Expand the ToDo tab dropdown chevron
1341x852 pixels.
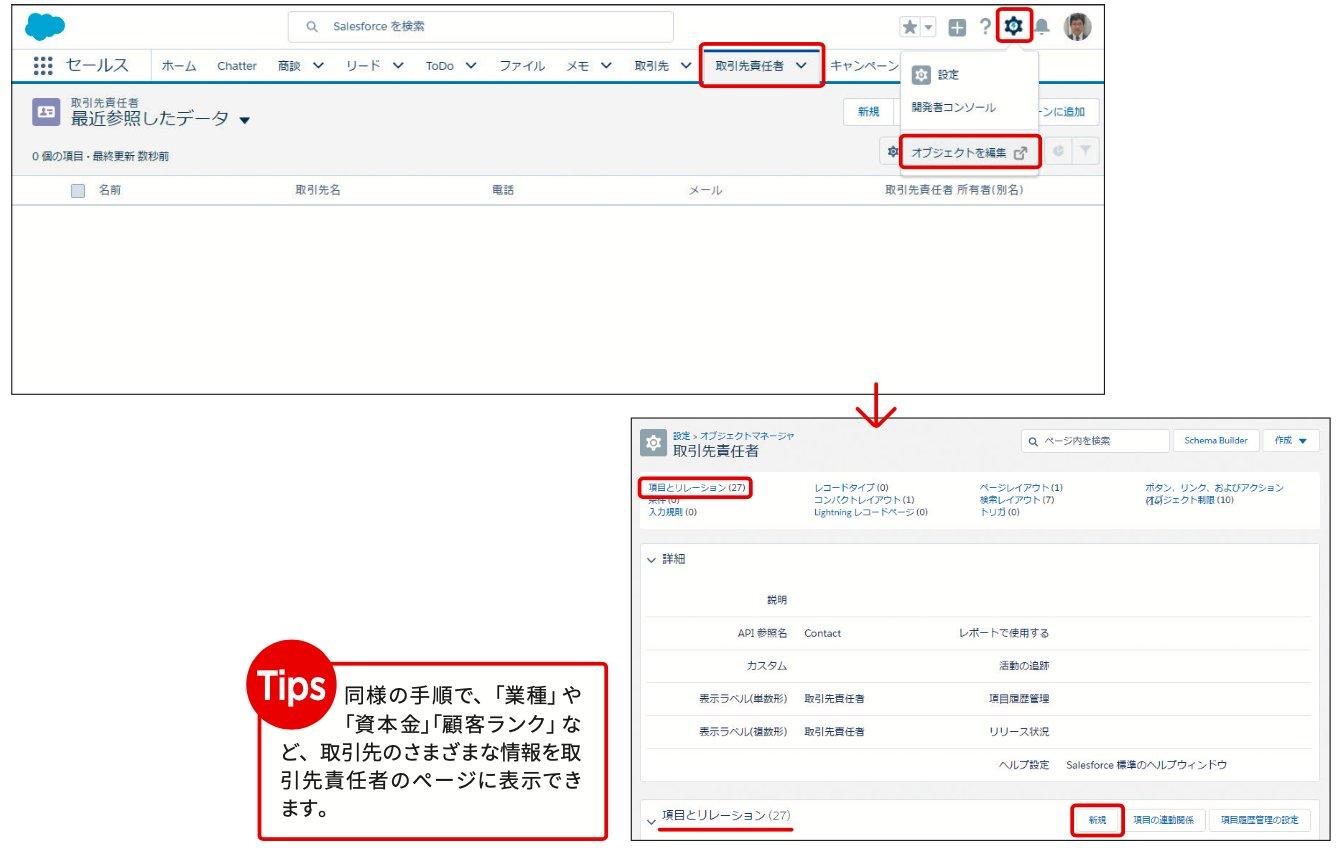point(471,66)
